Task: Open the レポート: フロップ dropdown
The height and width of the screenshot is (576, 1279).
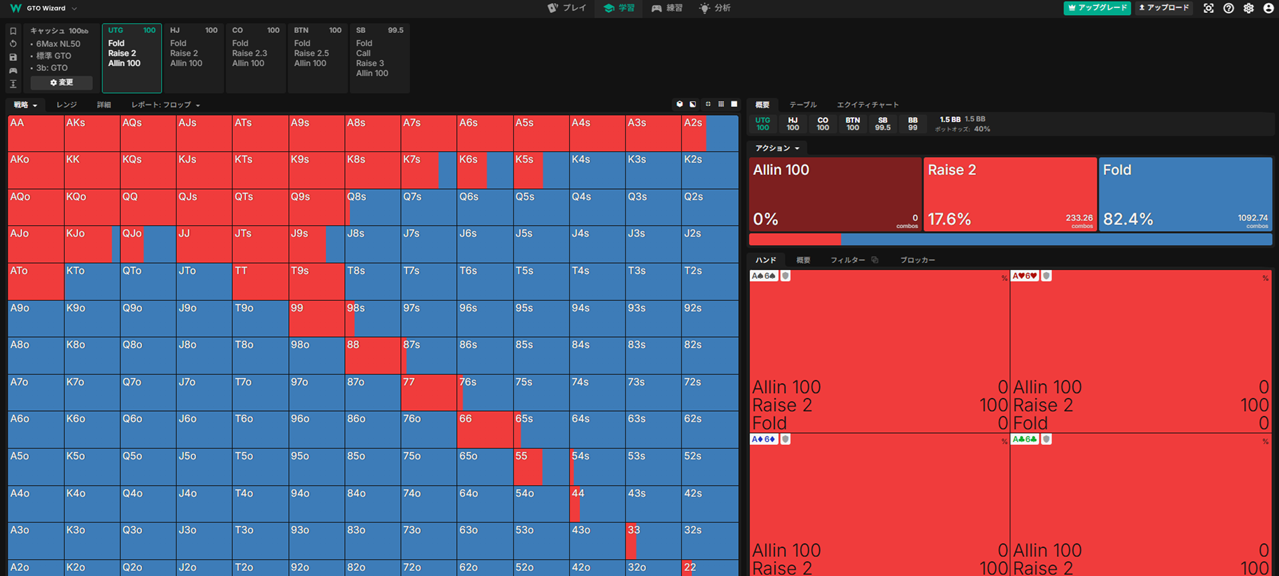Action: (x=166, y=105)
